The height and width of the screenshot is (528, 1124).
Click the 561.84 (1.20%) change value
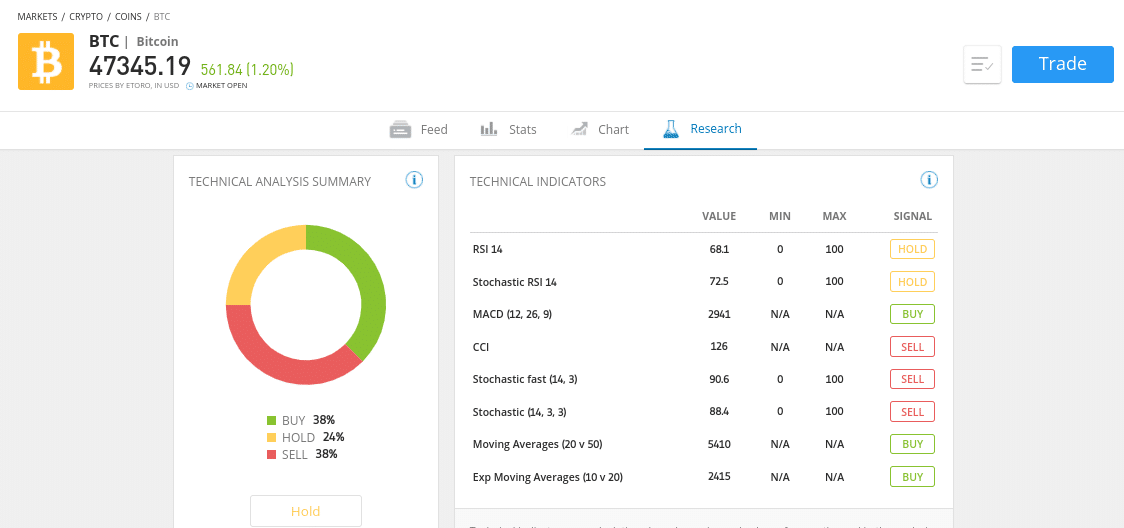247,69
